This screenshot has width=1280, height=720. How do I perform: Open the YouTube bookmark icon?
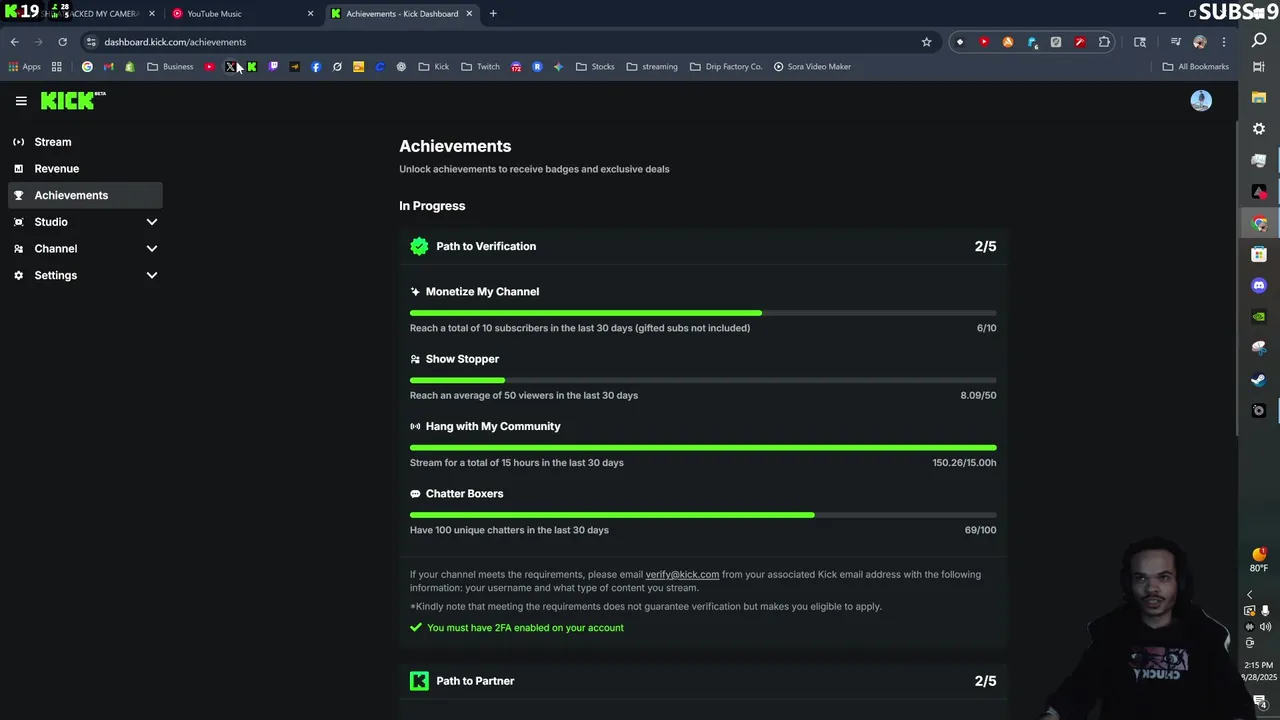click(x=209, y=67)
